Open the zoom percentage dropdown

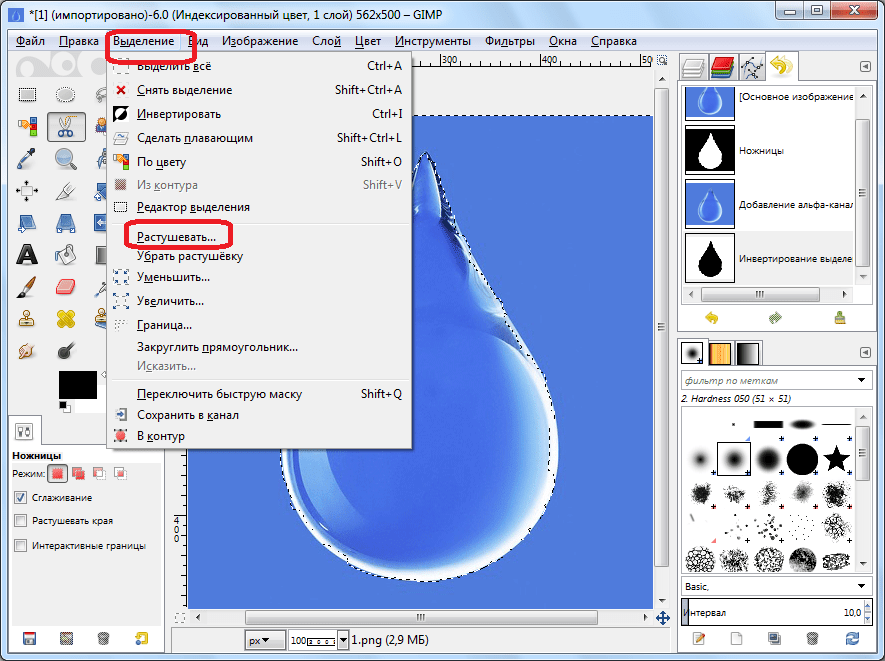click(343, 640)
